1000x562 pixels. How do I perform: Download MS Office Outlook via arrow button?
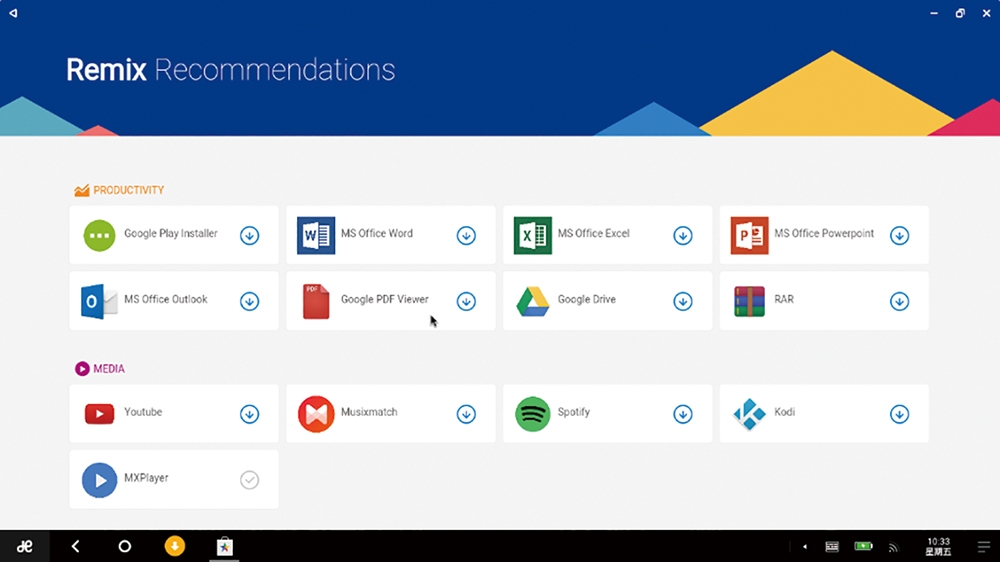tap(249, 301)
